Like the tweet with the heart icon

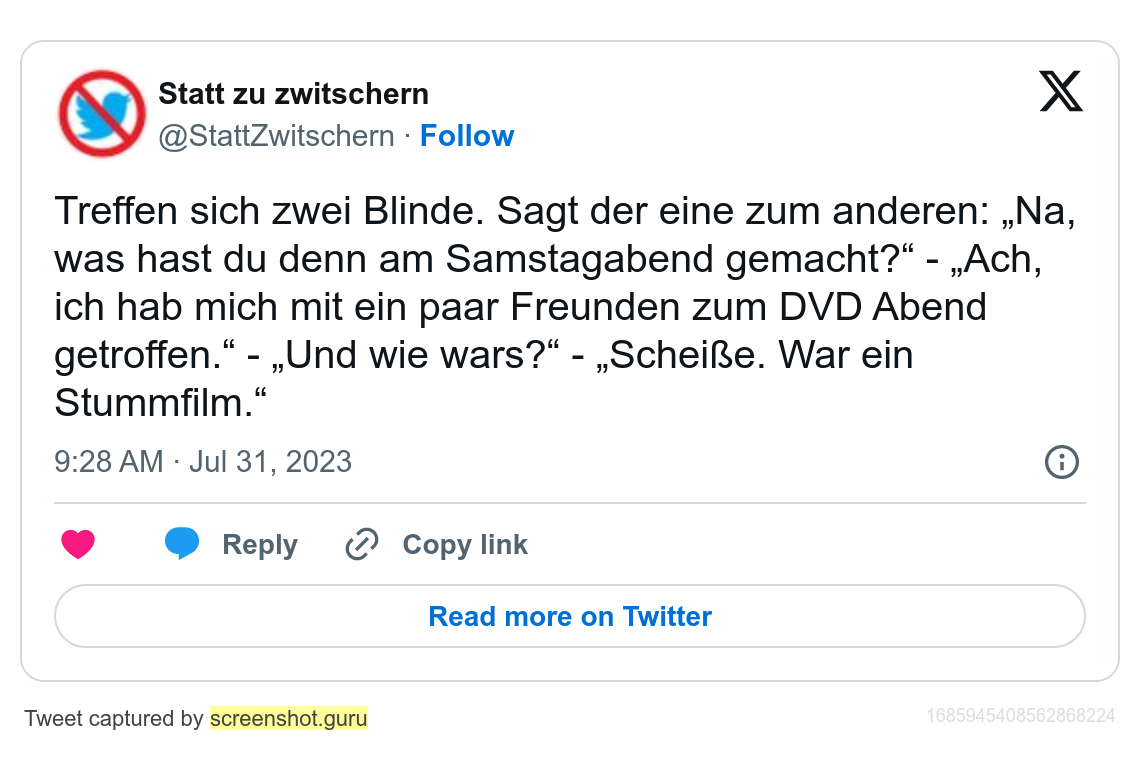coord(78,545)
